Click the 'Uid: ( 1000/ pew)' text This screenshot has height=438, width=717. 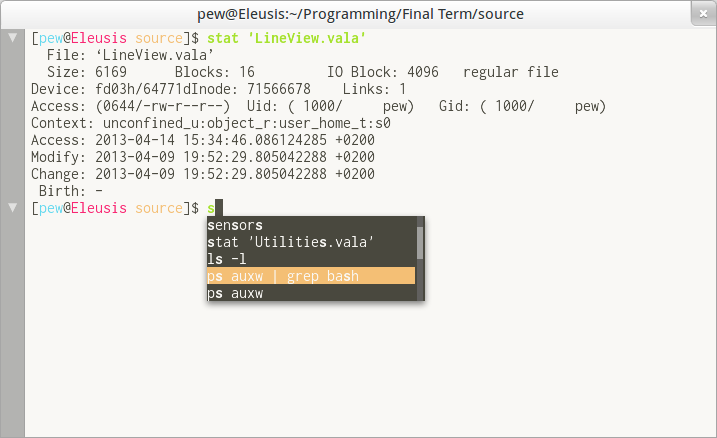tap(330, 106)
